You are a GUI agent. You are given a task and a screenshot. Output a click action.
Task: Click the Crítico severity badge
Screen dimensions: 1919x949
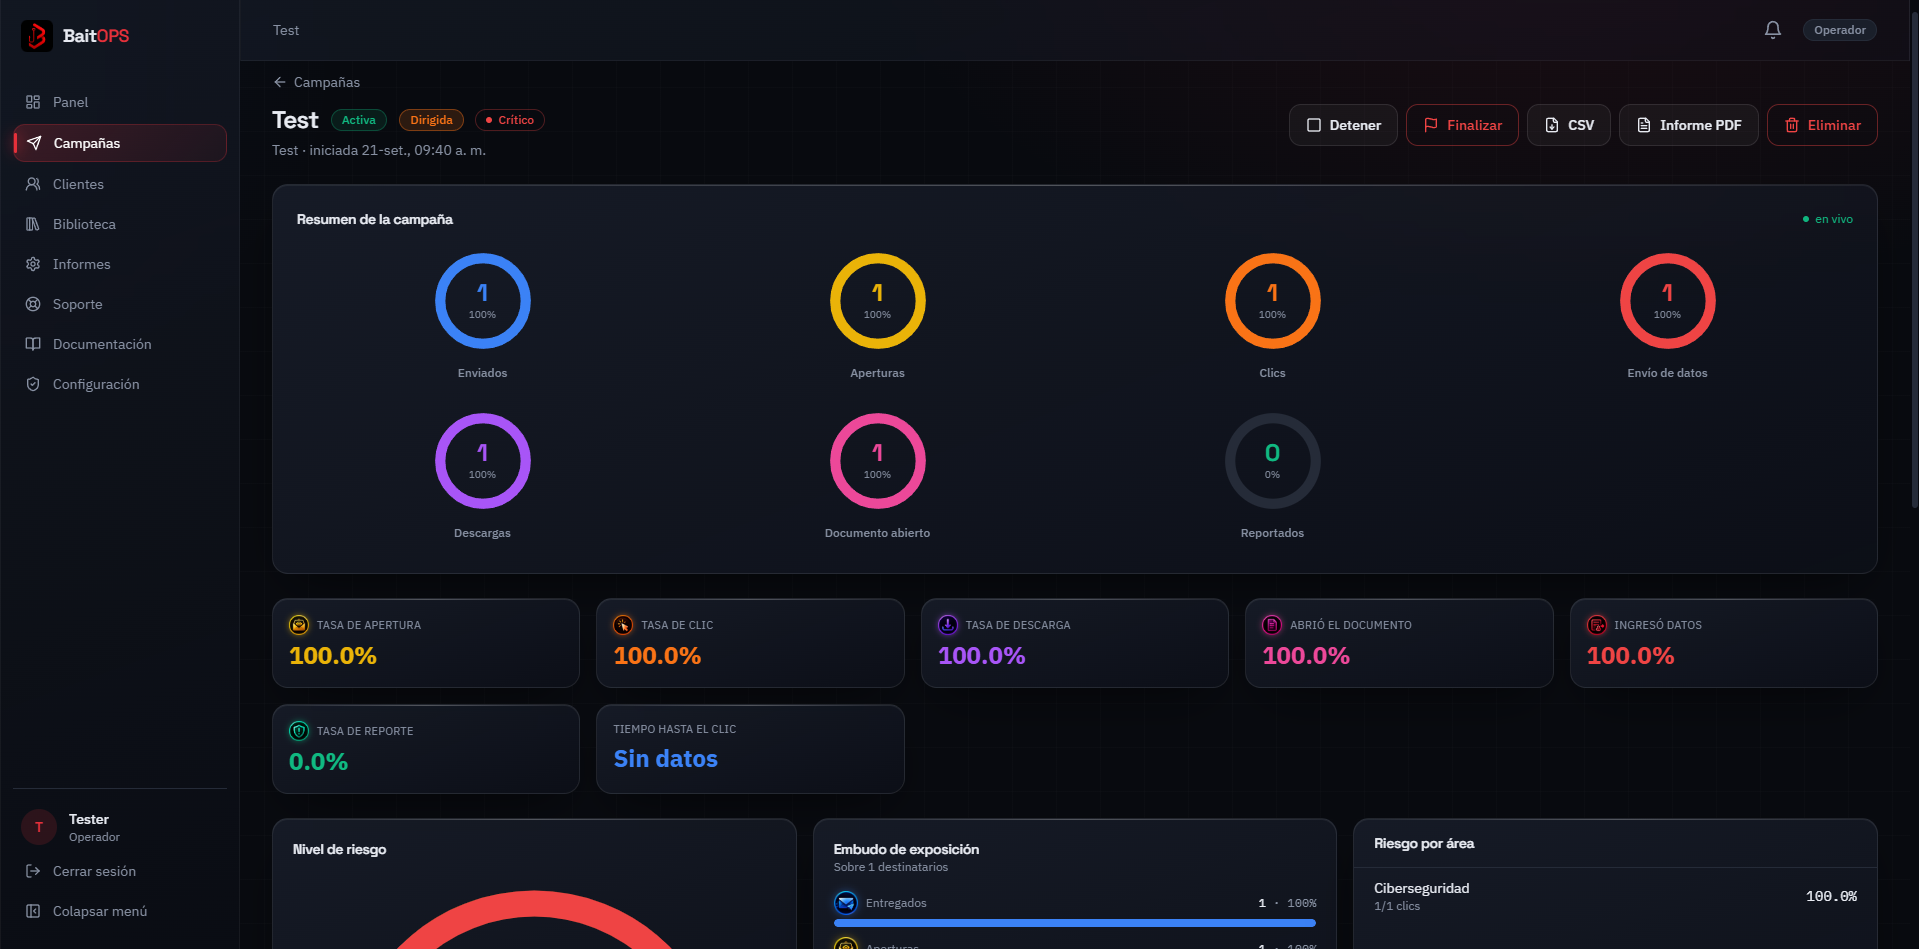click(510, 120)
